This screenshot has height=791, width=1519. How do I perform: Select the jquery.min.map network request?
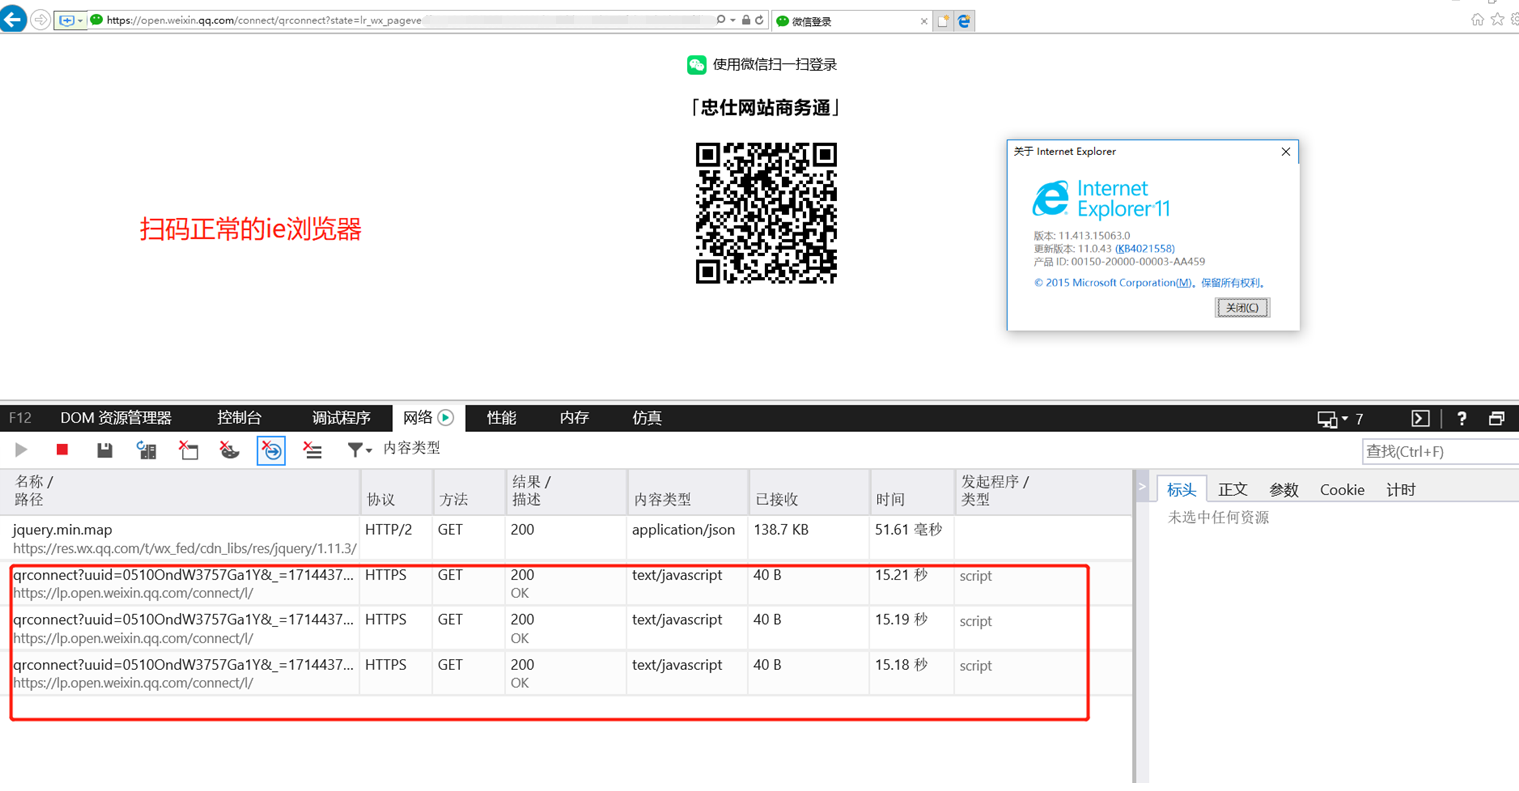[566, 538]
